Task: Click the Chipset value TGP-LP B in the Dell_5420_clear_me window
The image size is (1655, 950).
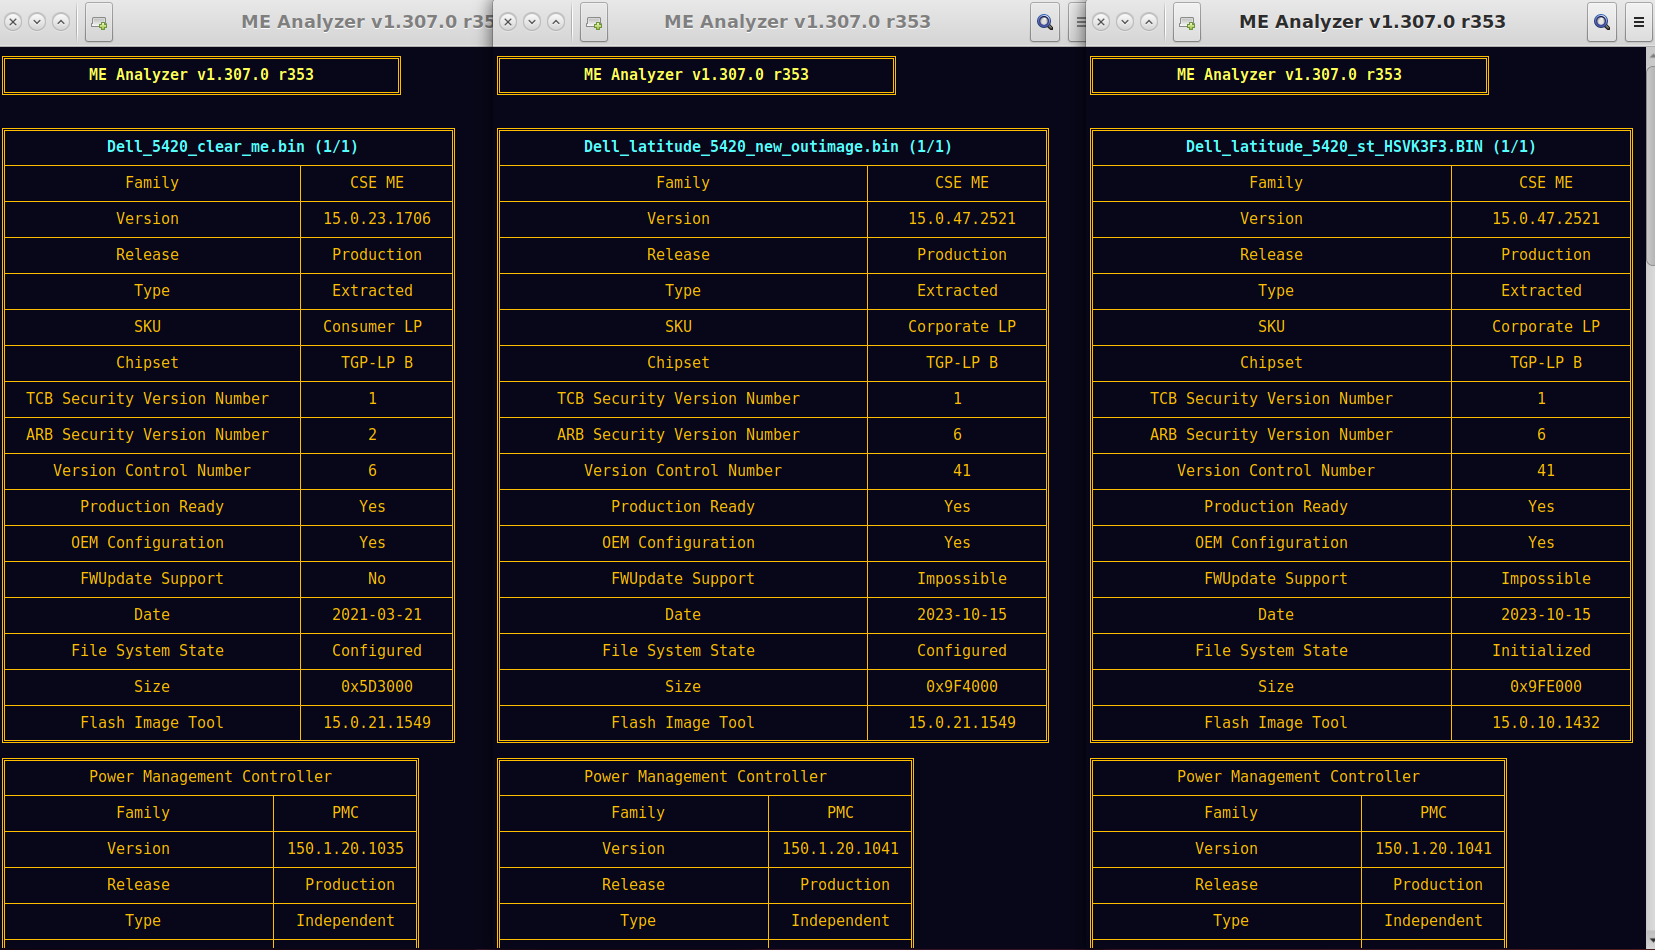Action: click(377, 363)
